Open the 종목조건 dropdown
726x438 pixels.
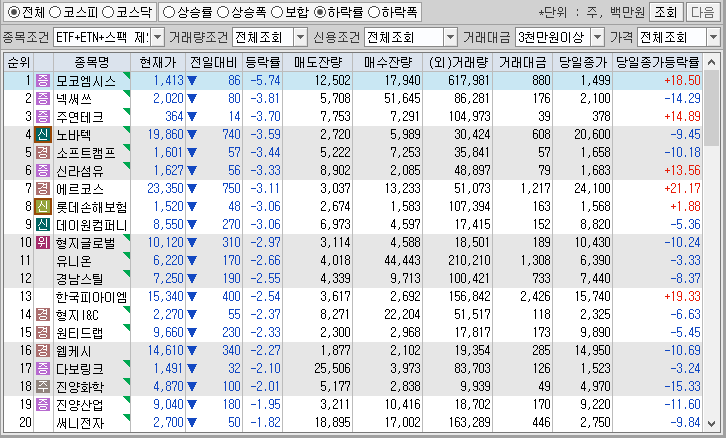[157, 37]
